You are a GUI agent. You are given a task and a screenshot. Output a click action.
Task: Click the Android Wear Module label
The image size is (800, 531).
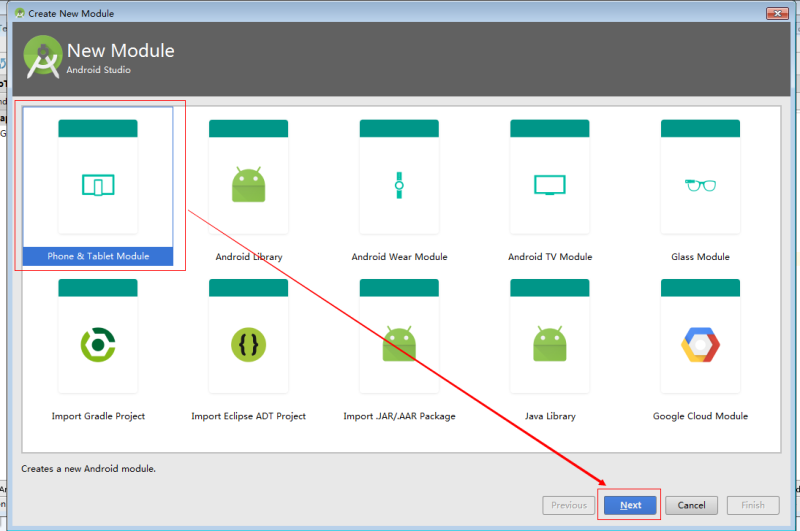(x=399, y=257)
